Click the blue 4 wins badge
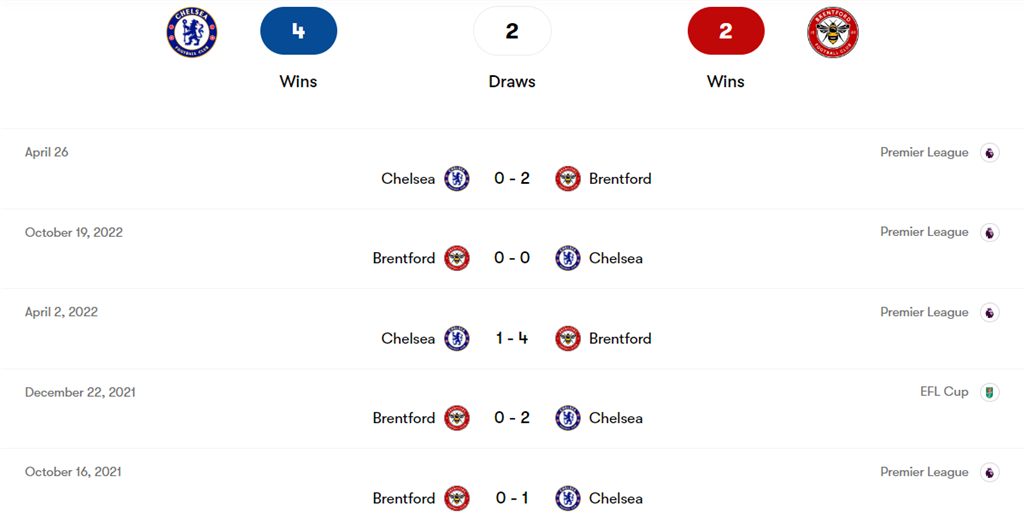 pyautogui.click(x=298, y=31)
